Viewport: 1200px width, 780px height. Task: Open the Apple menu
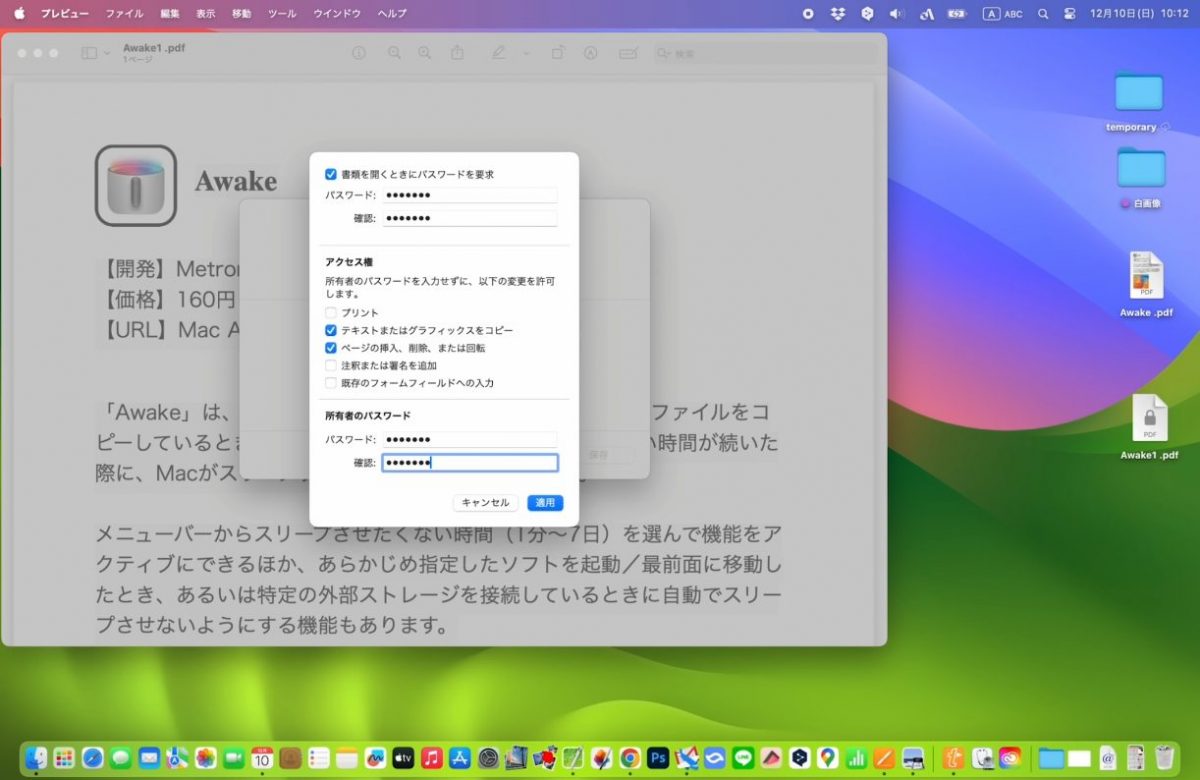click(x=18, y=14)
